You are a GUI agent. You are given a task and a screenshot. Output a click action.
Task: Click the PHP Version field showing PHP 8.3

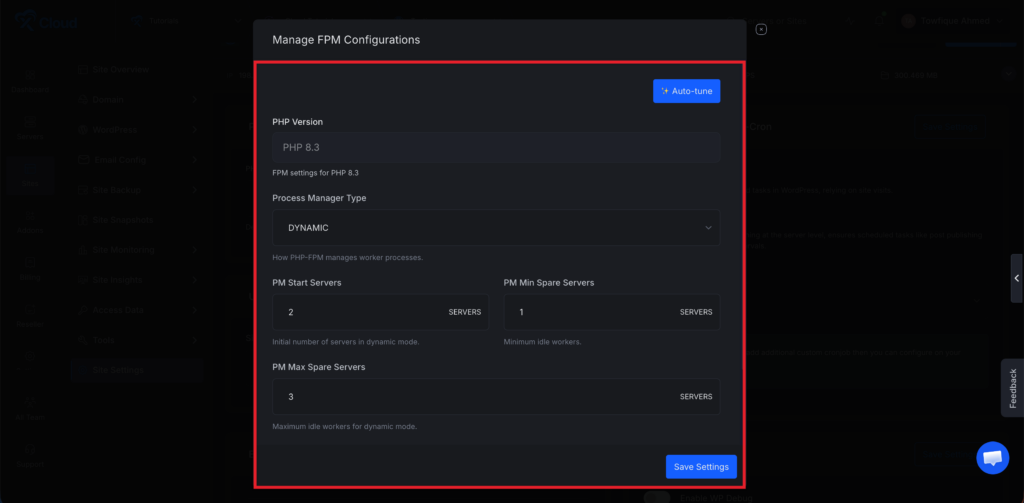click(x=495, y=147)
